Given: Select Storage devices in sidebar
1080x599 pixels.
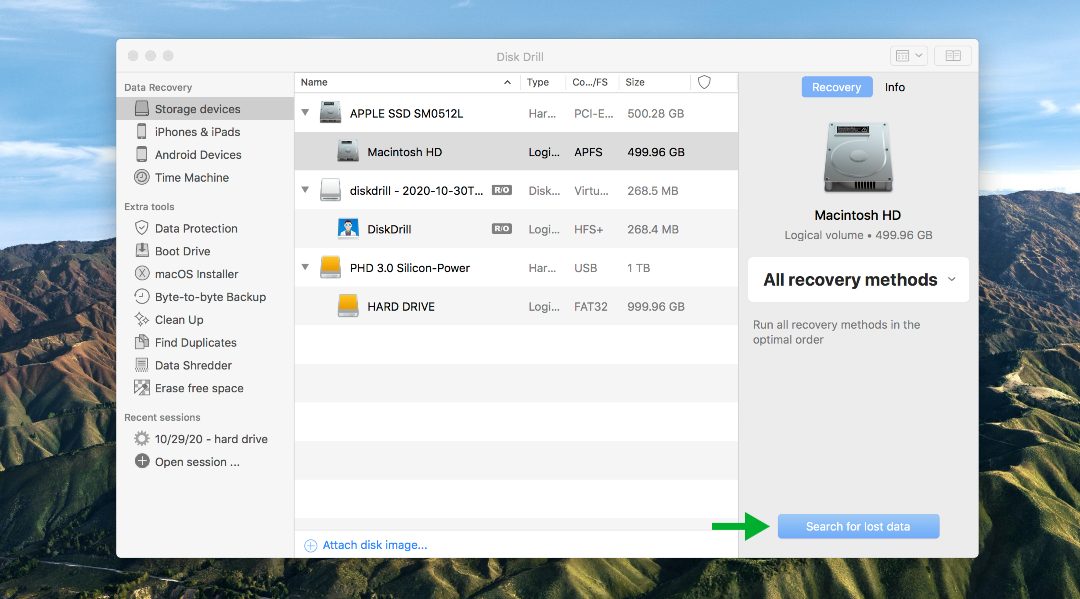Looking at the screenshot, I should (205, 109).
